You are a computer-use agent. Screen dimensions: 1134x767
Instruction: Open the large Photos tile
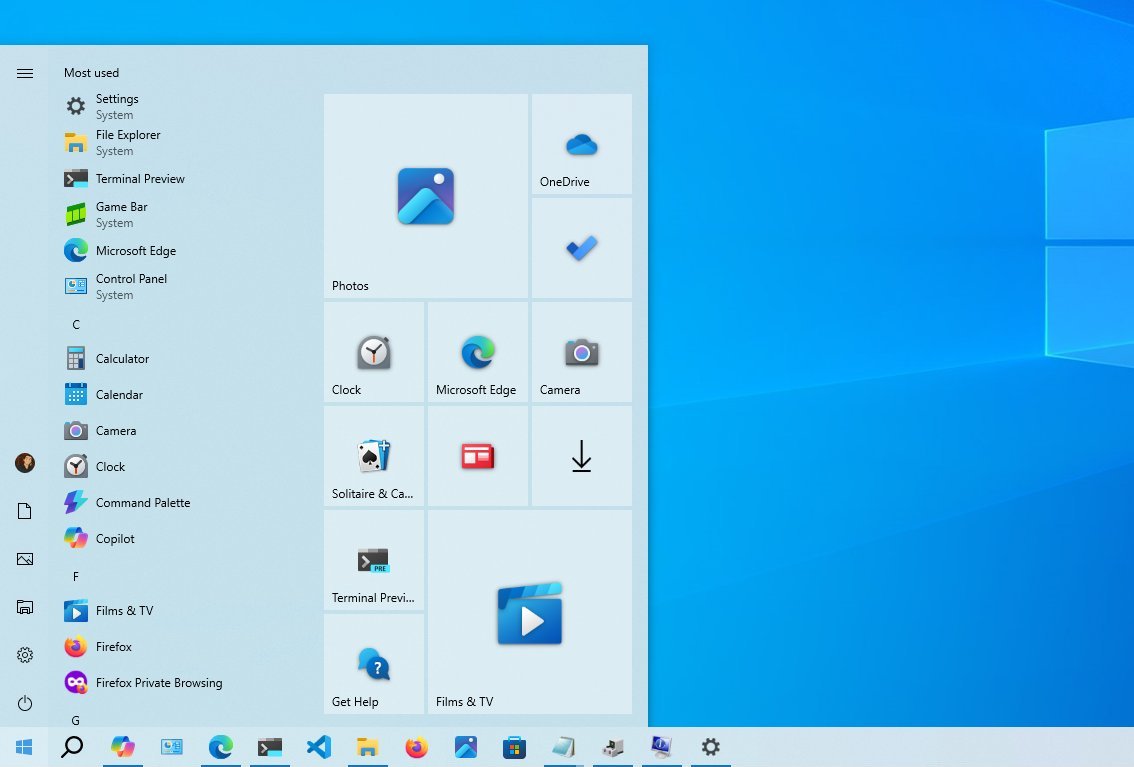[426, 196]
